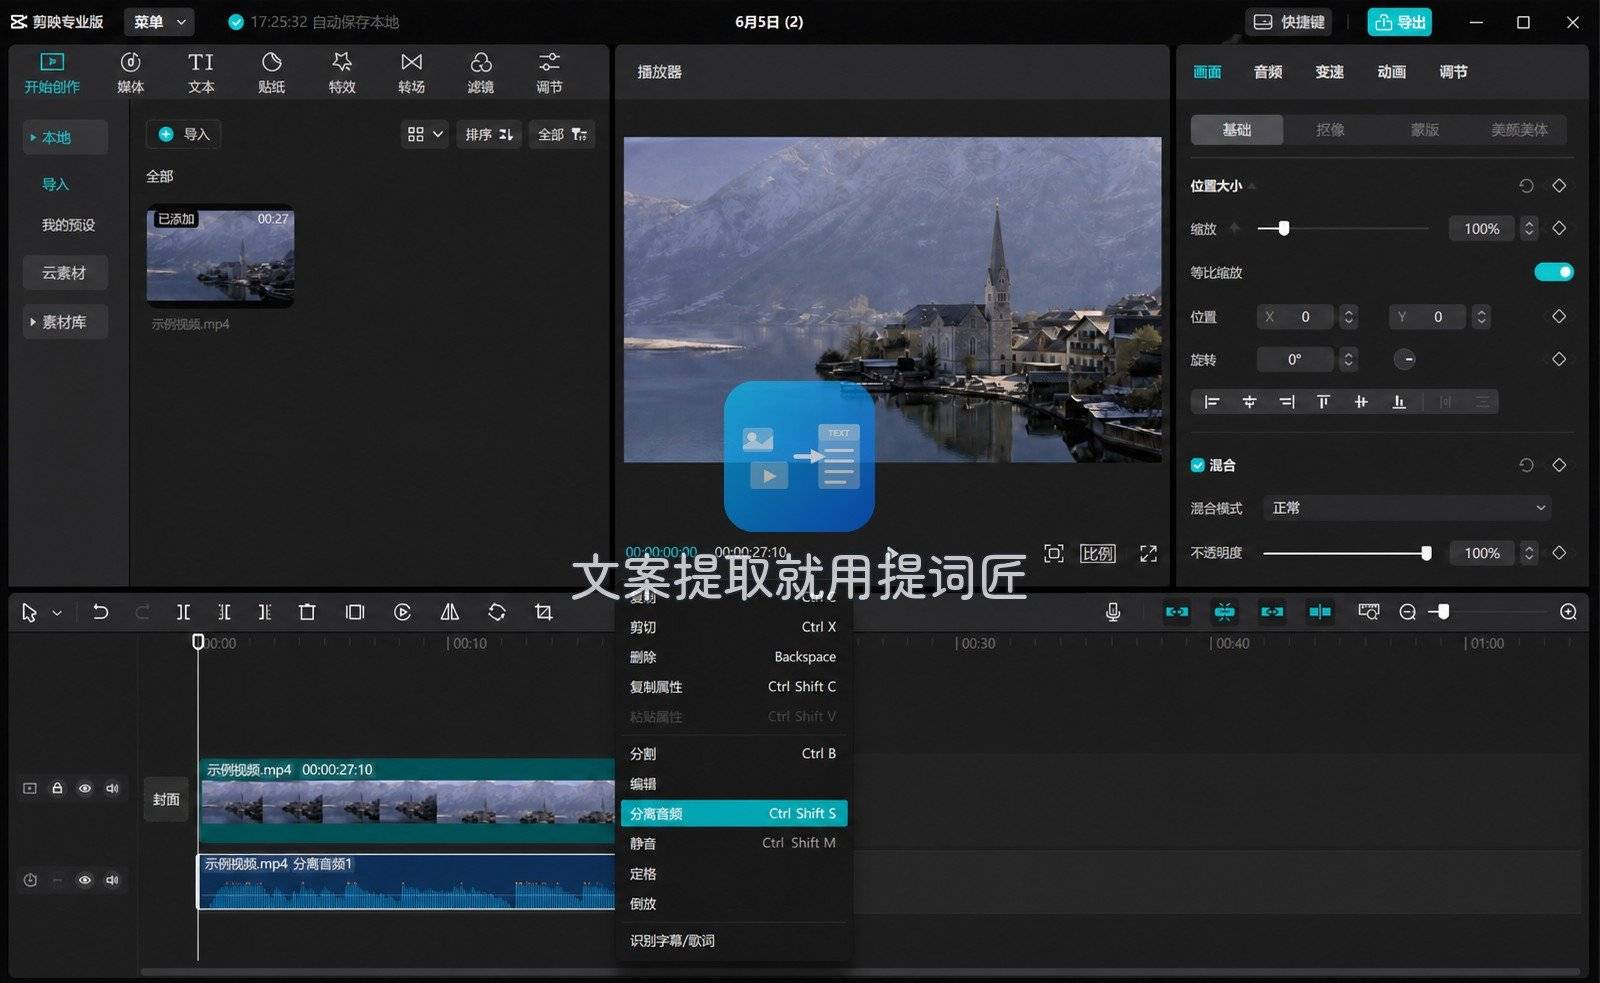Click the undo arrow icon
The width and height of the screenshot is (1600, 983).
[x=100, y=612]
